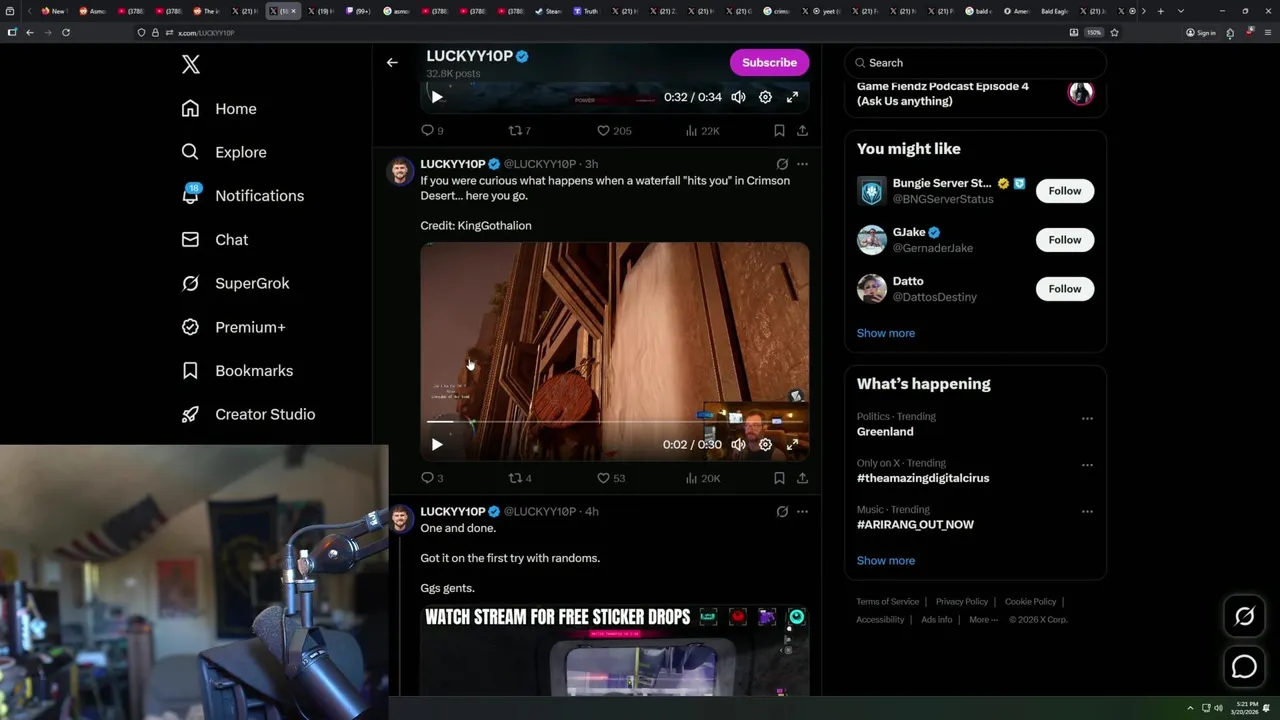Image resolution: width=1280 pixels, height=720 pixels.
Task: View analytics showing 22K views
Action: coord(702,131)
